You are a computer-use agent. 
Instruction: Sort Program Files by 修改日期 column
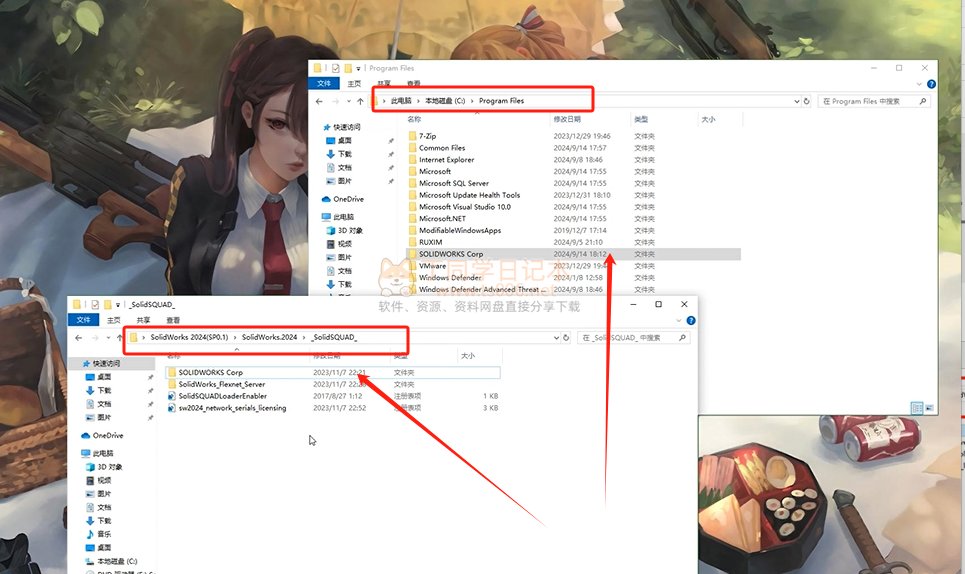pyautogui.click(x=567, y=119)
